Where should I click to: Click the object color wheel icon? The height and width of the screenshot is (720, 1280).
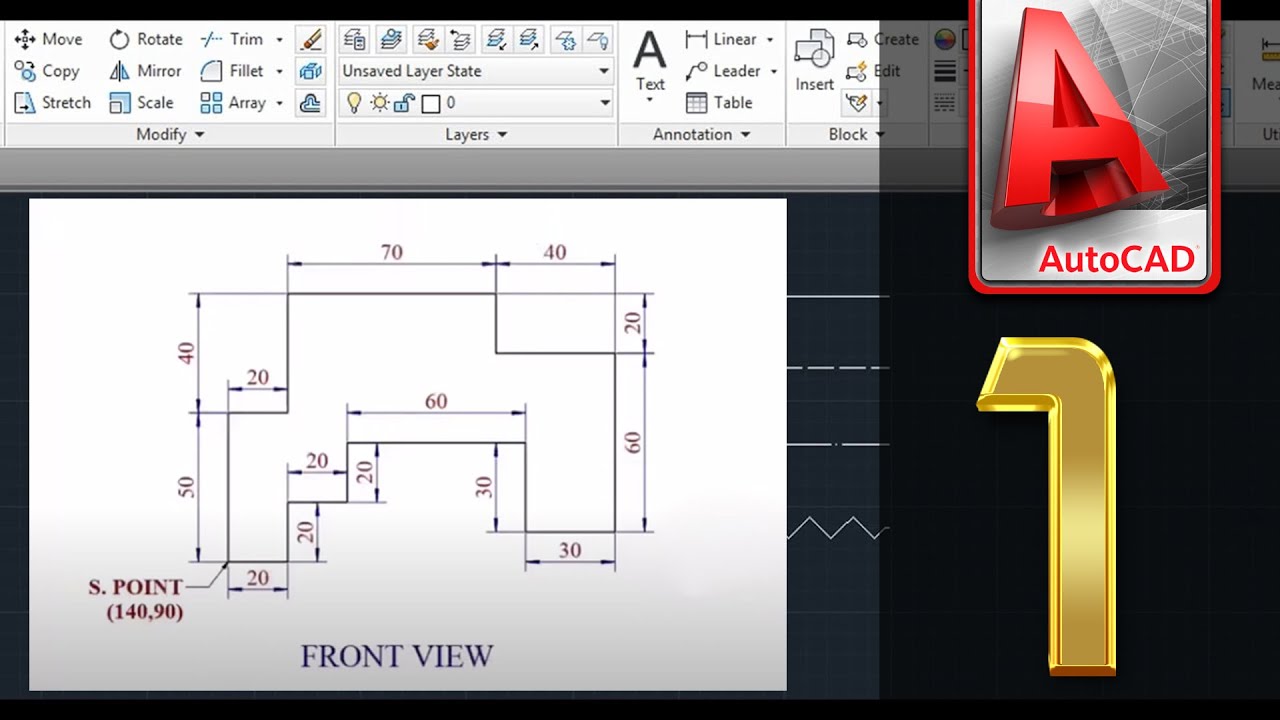[944, 39]
